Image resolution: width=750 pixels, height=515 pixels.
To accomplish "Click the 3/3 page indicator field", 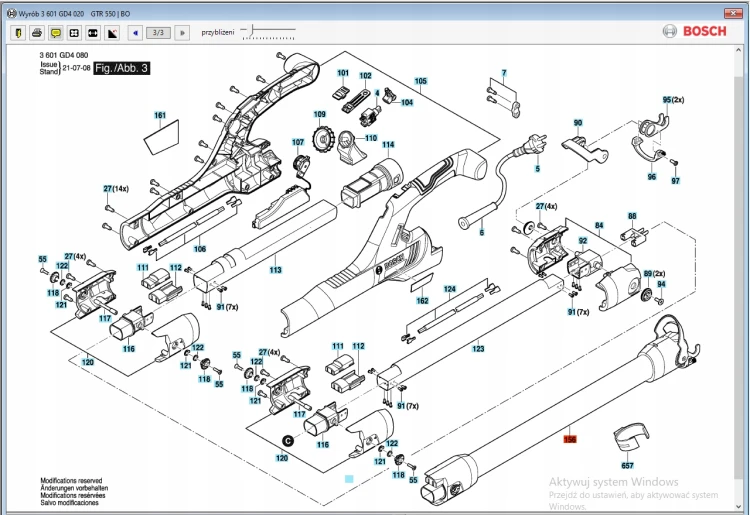I will (158, 33).
